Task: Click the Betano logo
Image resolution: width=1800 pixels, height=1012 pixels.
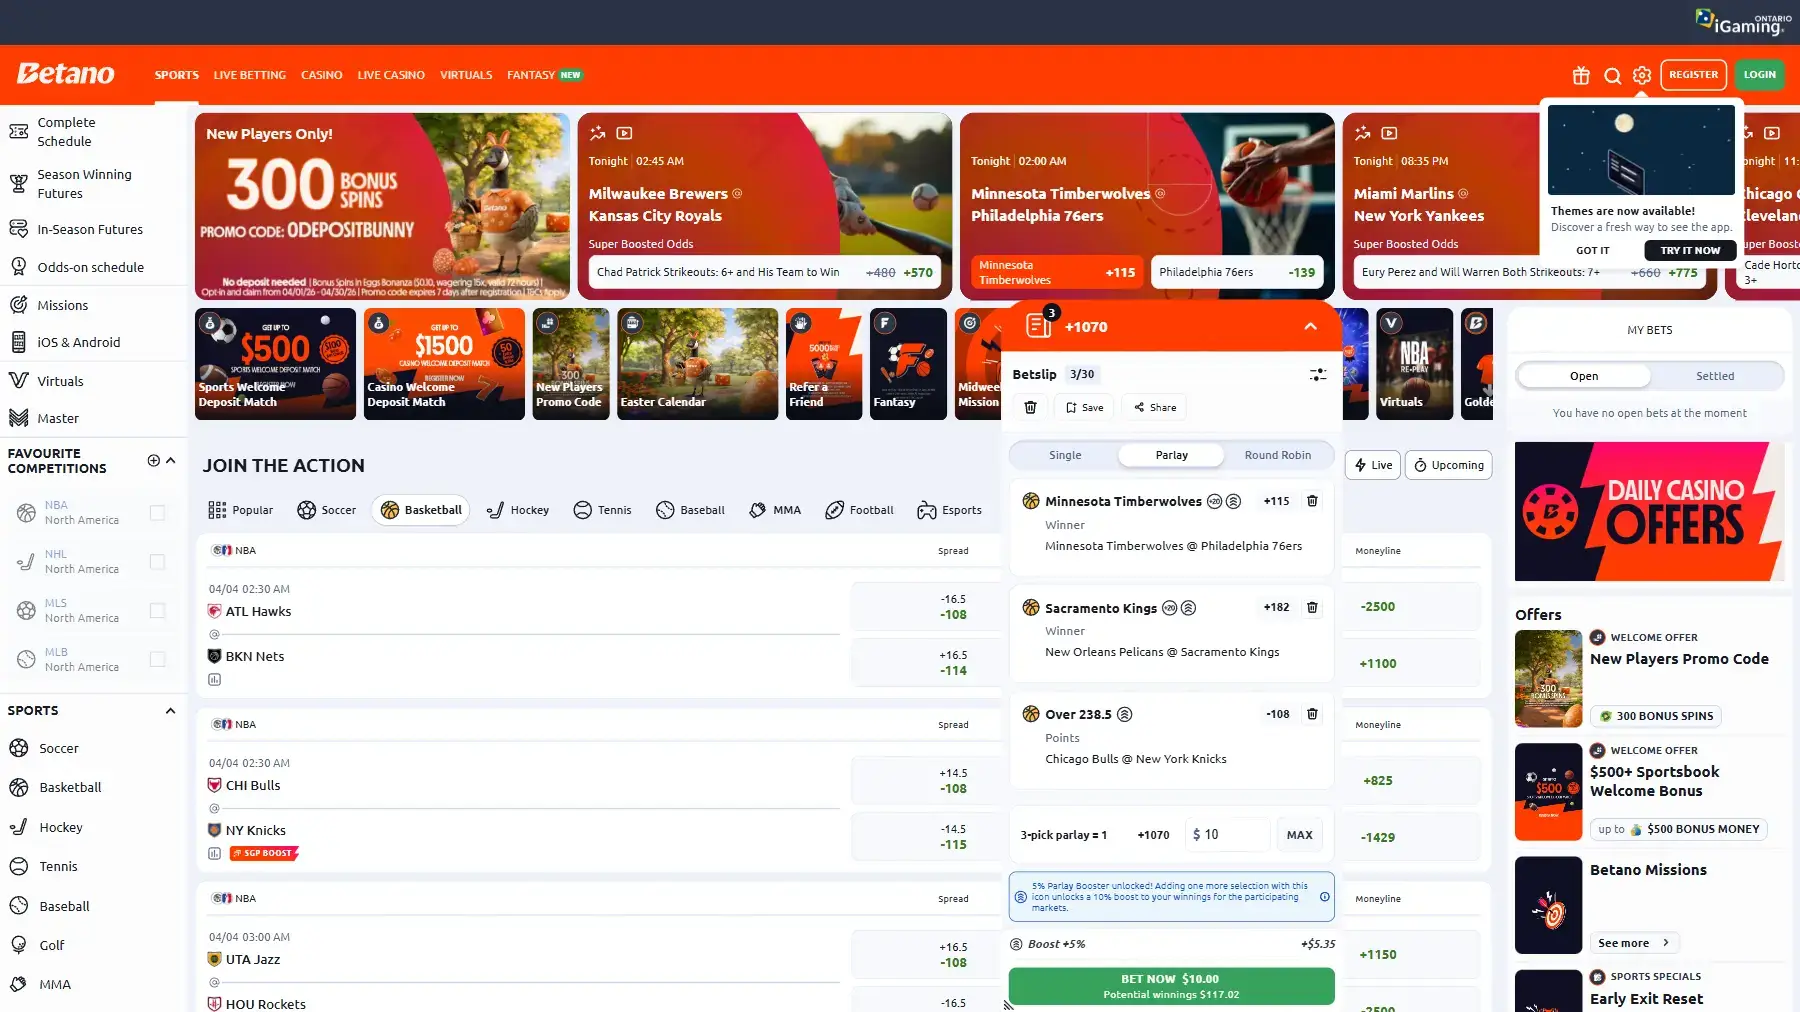Action: (66, 74)
